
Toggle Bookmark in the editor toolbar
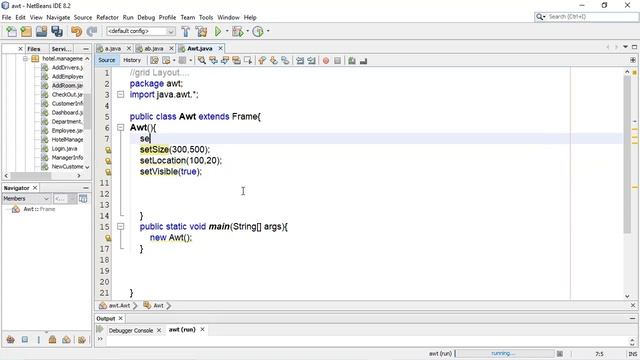pyautogui.click(x=285, y=60)
